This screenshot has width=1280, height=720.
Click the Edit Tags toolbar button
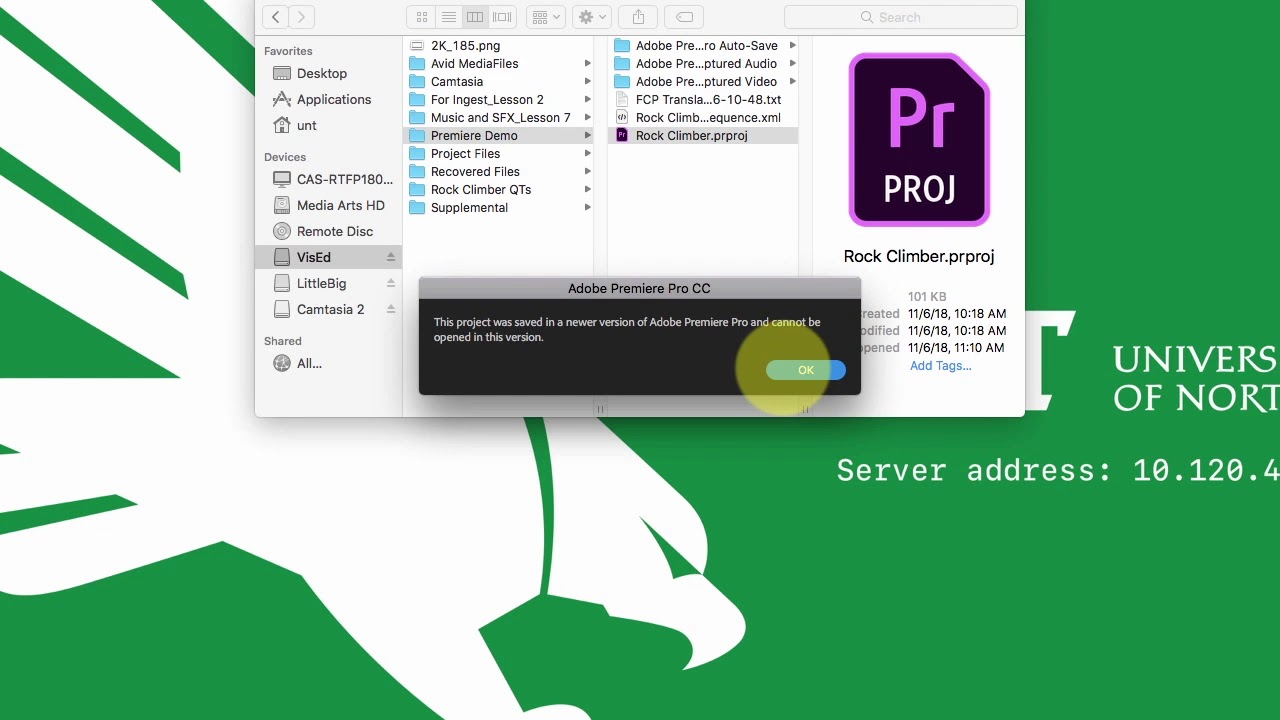click(x=684, y=17)
